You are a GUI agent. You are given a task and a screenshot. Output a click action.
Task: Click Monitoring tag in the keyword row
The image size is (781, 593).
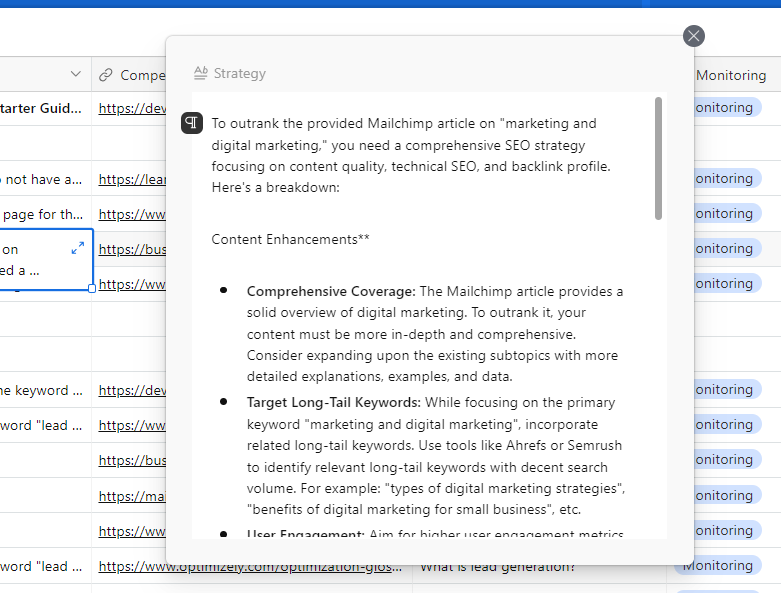(727, 389)
